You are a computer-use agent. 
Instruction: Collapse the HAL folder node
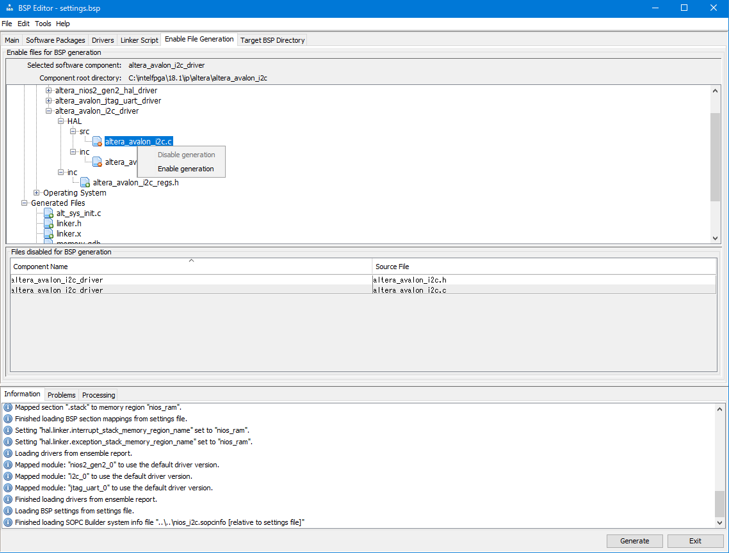pos(60,121)
